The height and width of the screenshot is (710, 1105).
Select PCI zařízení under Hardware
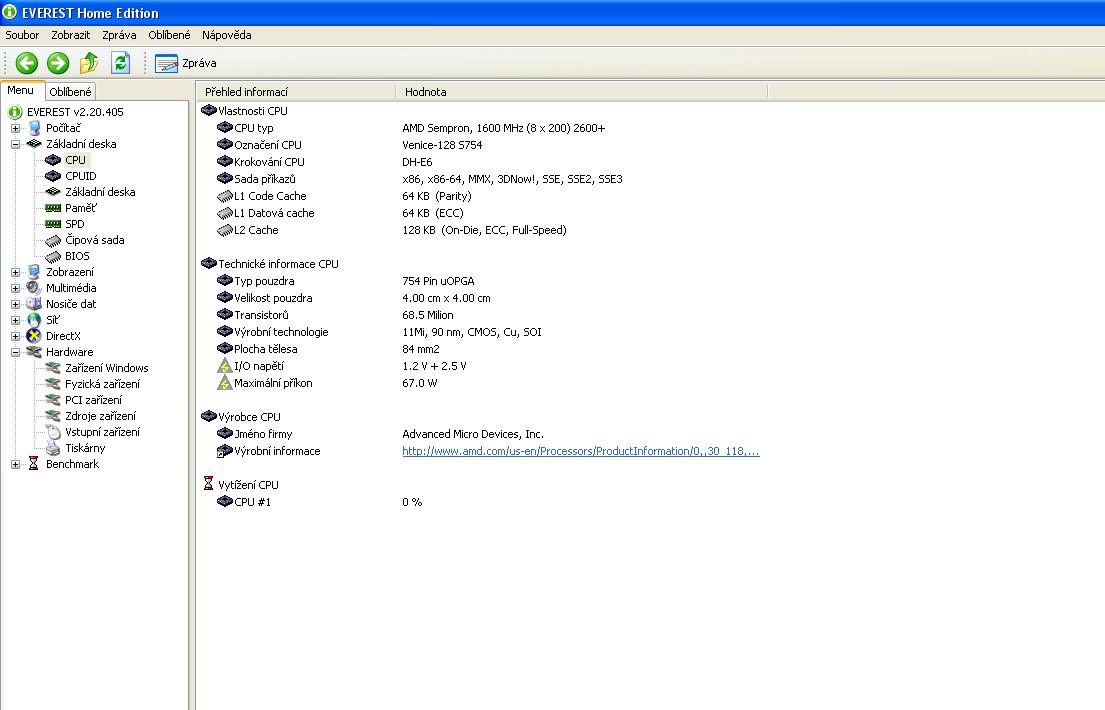(x=93, y=400)
